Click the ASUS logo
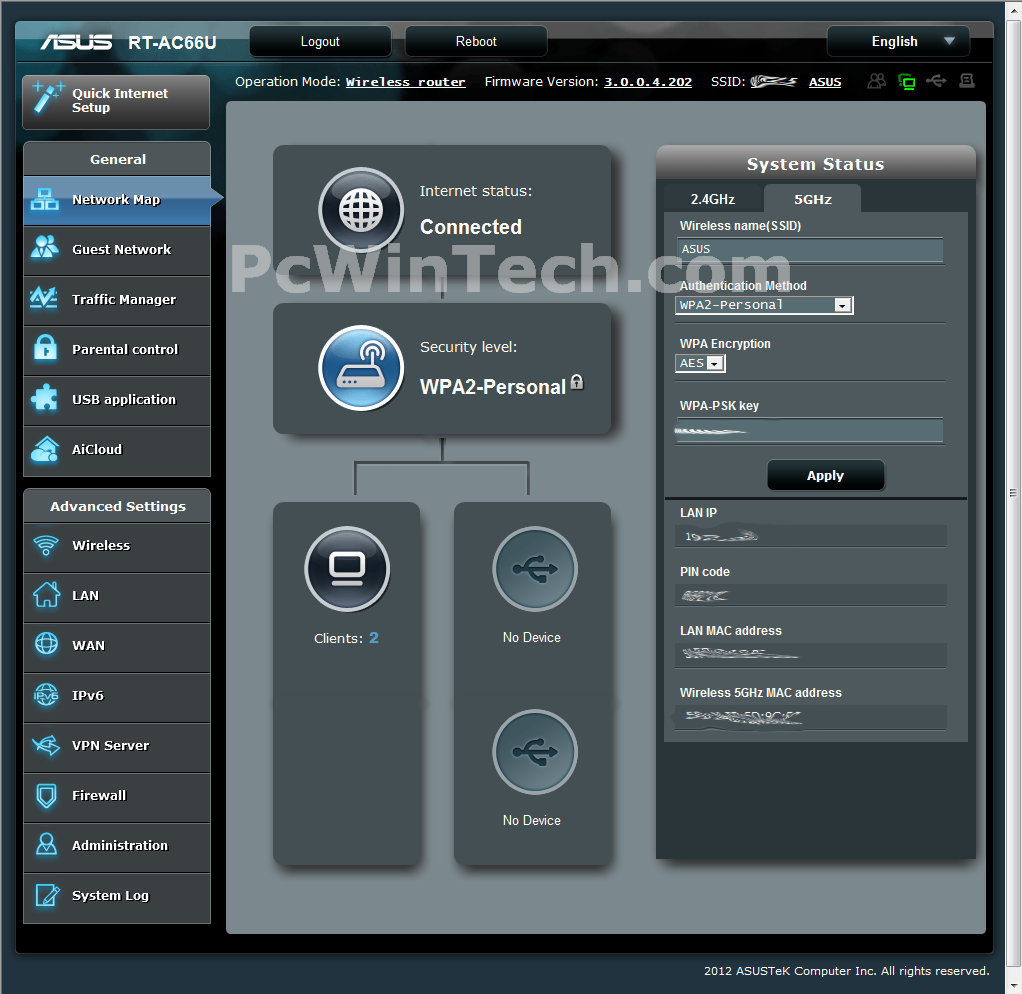Screen dimensions: 1022x994 76,42
